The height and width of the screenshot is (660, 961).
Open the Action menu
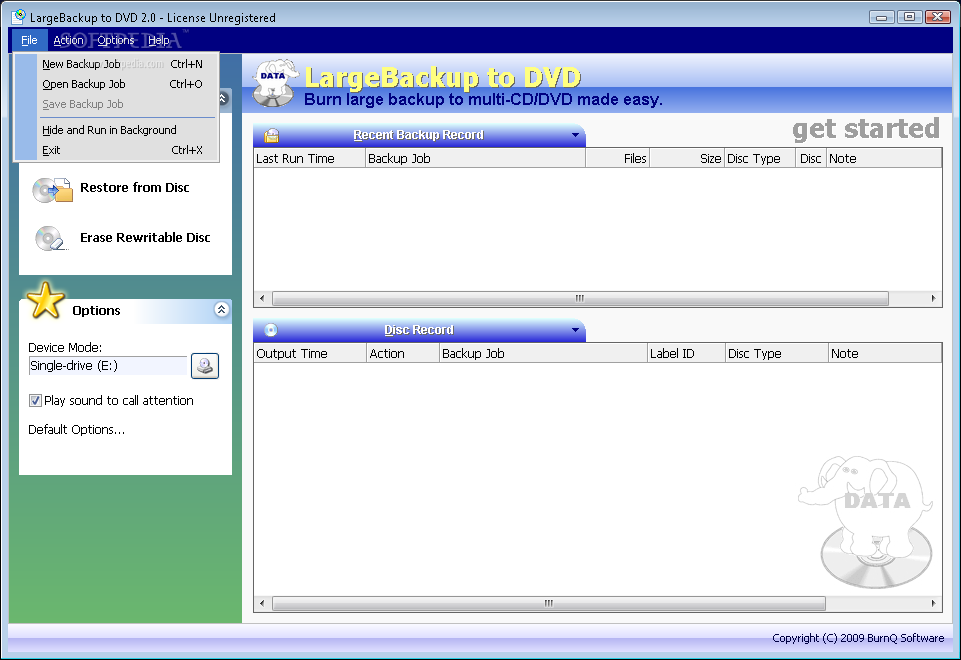click(x=68, y=40)
